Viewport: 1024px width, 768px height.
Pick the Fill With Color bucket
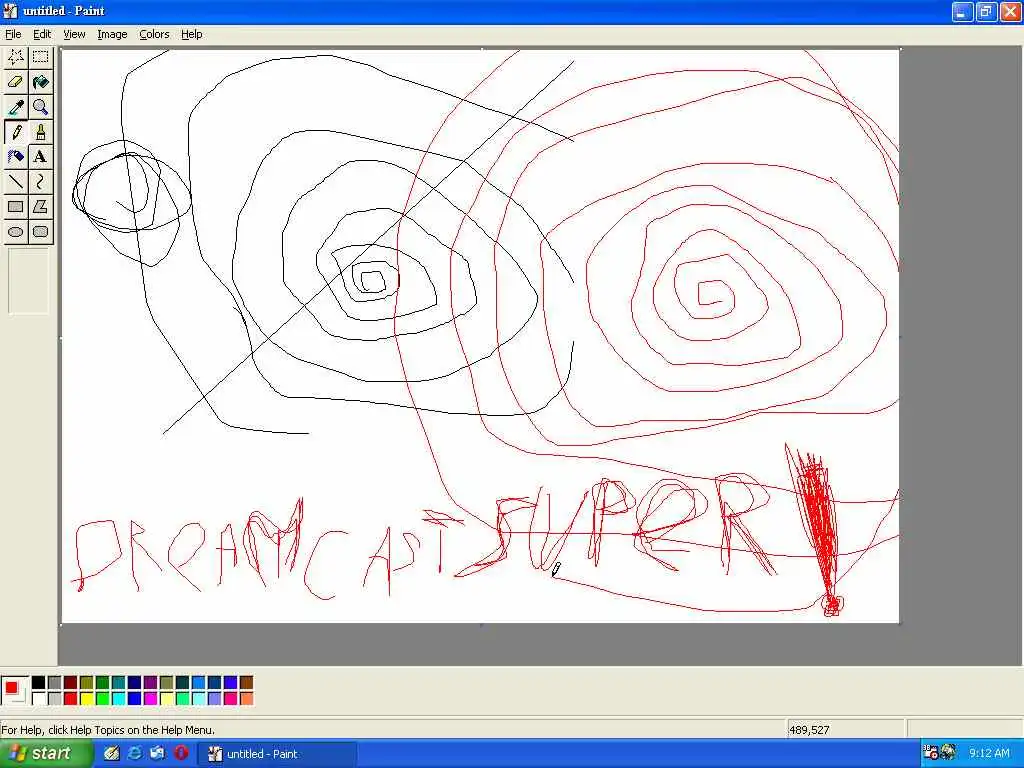40,82
